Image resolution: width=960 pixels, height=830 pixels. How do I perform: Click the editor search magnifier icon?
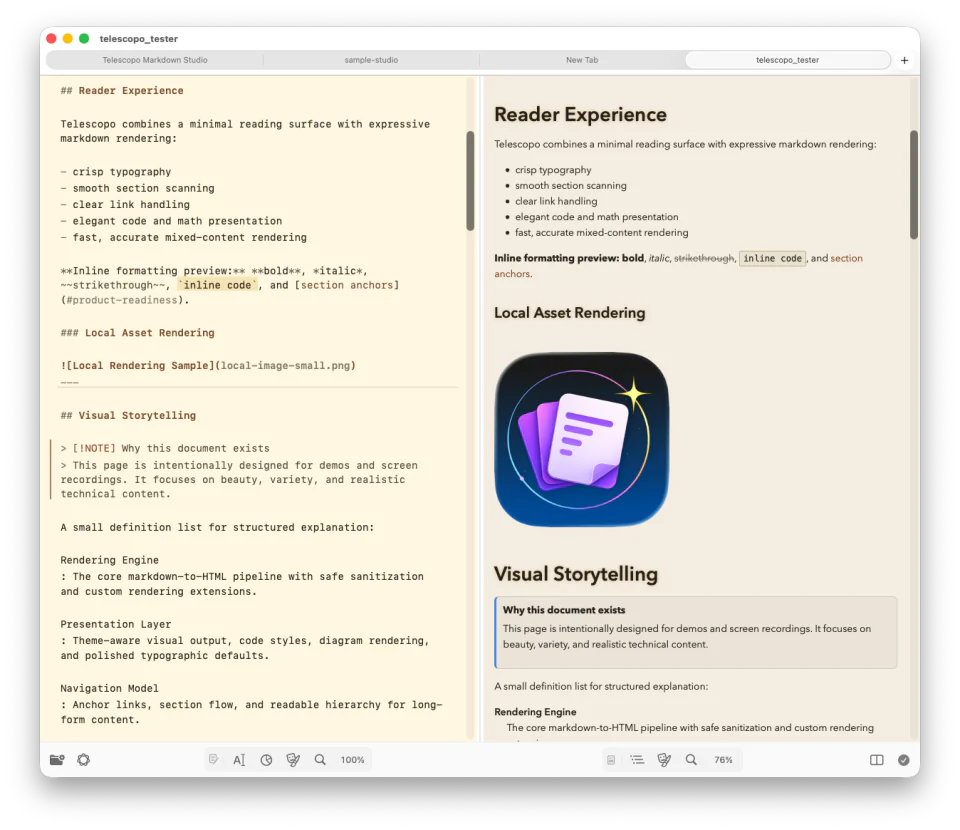[x=320, y=760]
